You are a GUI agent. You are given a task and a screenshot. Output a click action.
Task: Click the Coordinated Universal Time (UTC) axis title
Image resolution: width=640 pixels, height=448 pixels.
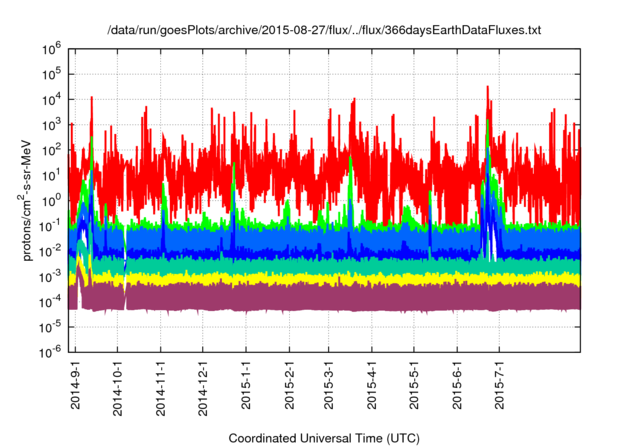tap(324, 439)
